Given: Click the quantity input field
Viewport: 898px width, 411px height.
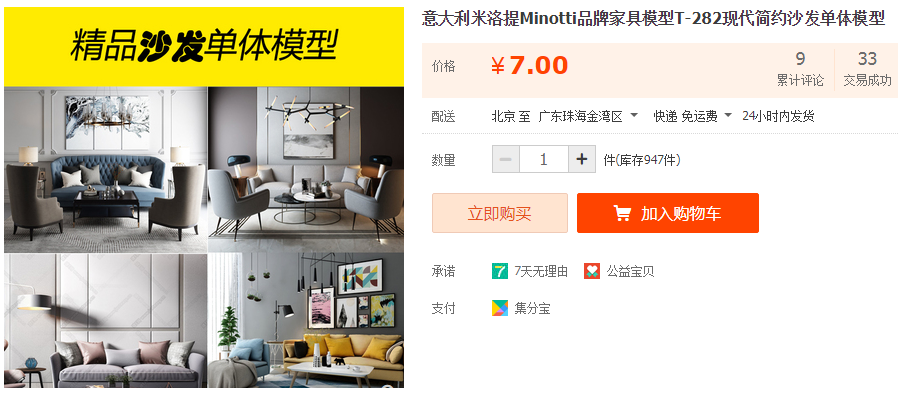Looking at the screenshot, I should click(x=543, y=159).
